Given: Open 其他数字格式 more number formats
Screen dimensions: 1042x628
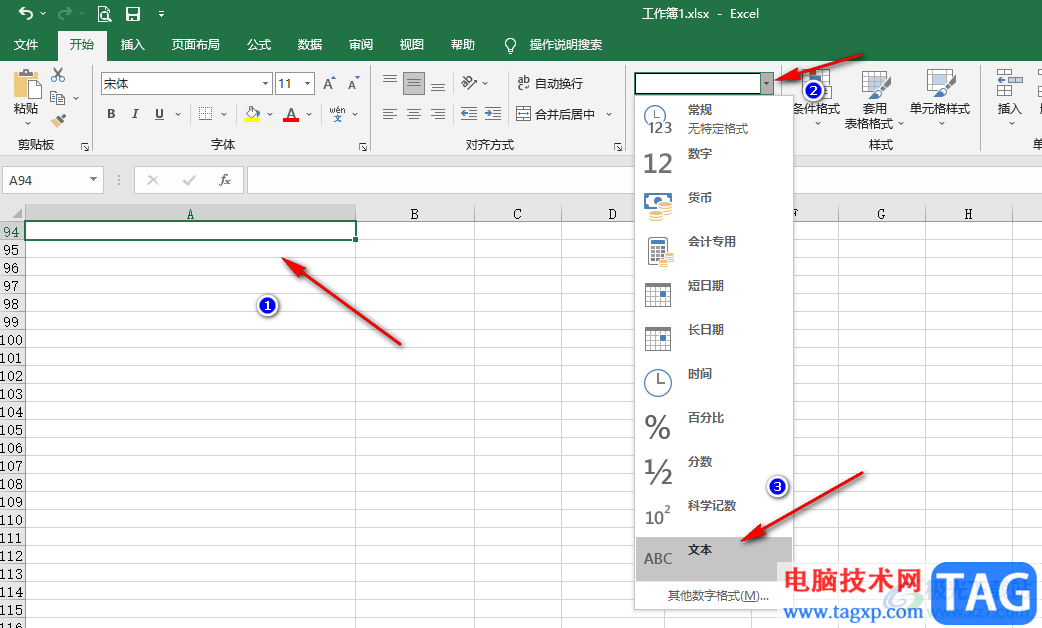Looking at the screenshot, I should [x=718, y=595].
